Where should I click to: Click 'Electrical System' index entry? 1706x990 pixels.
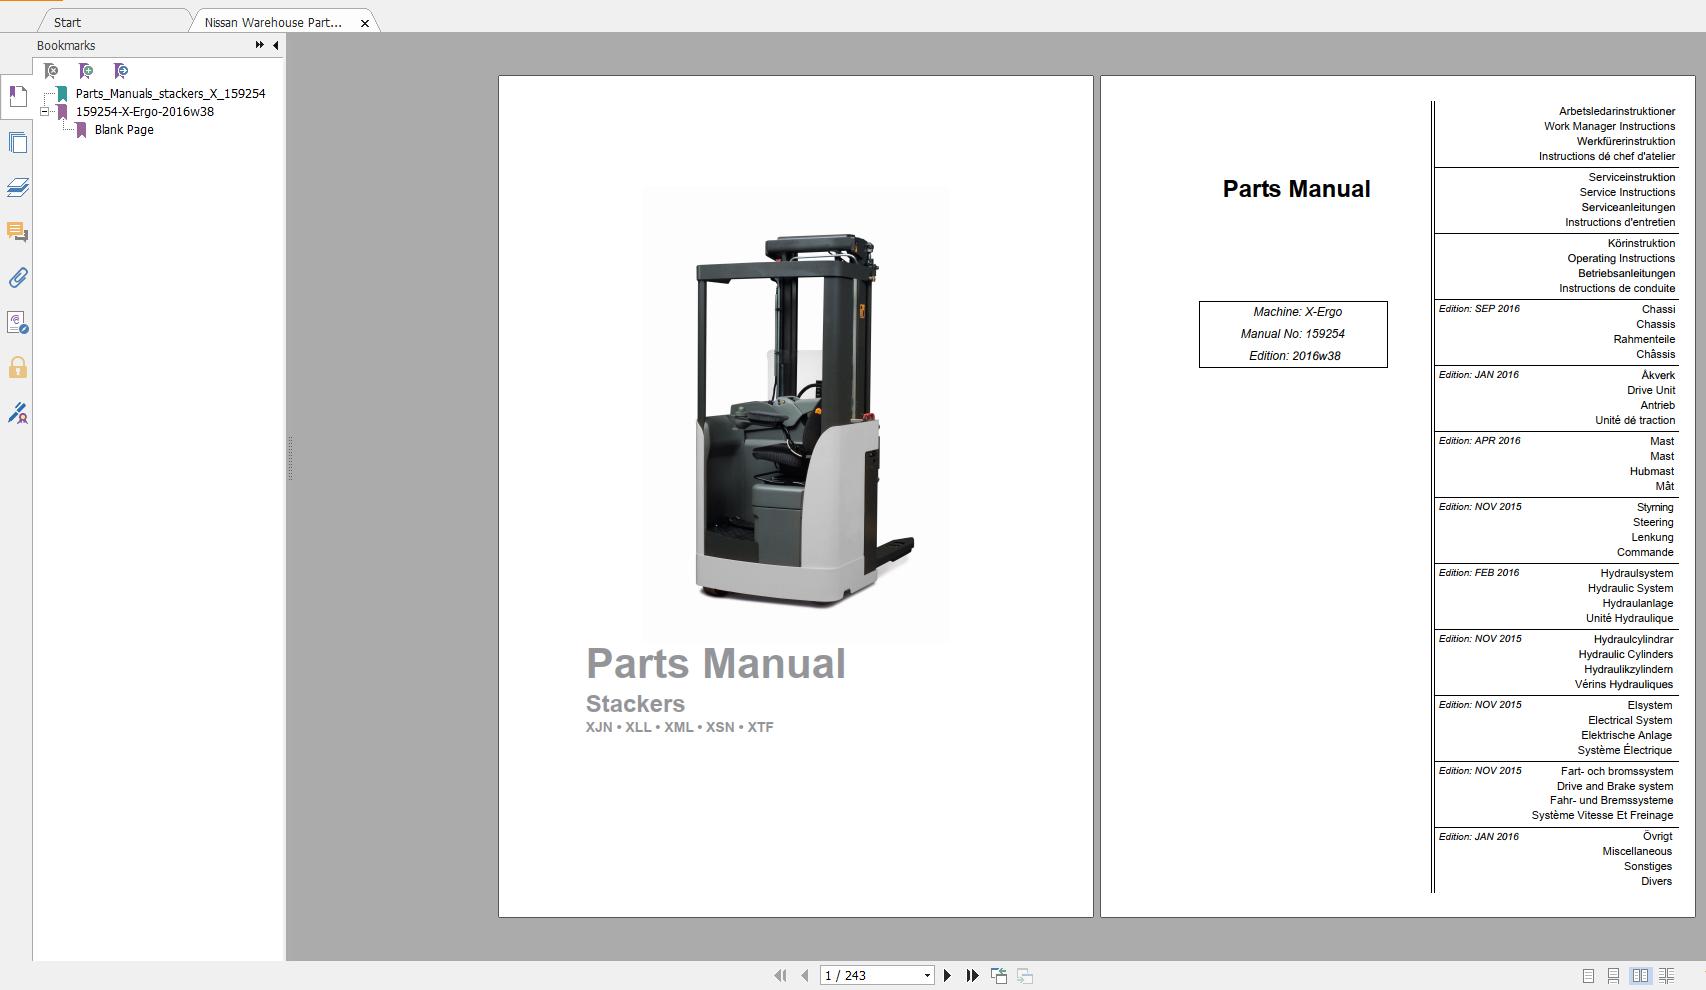coord(1630,721)
